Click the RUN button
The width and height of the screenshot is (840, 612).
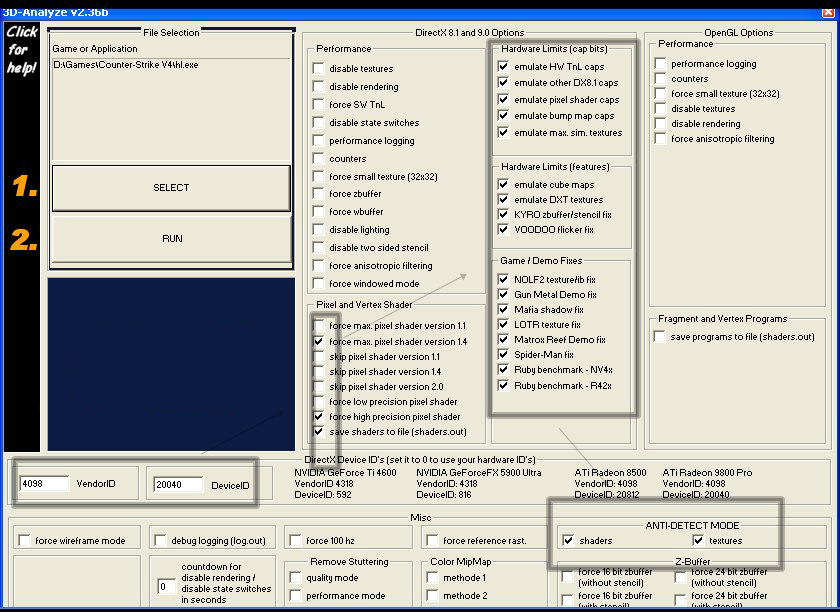(x=170, y=238)
